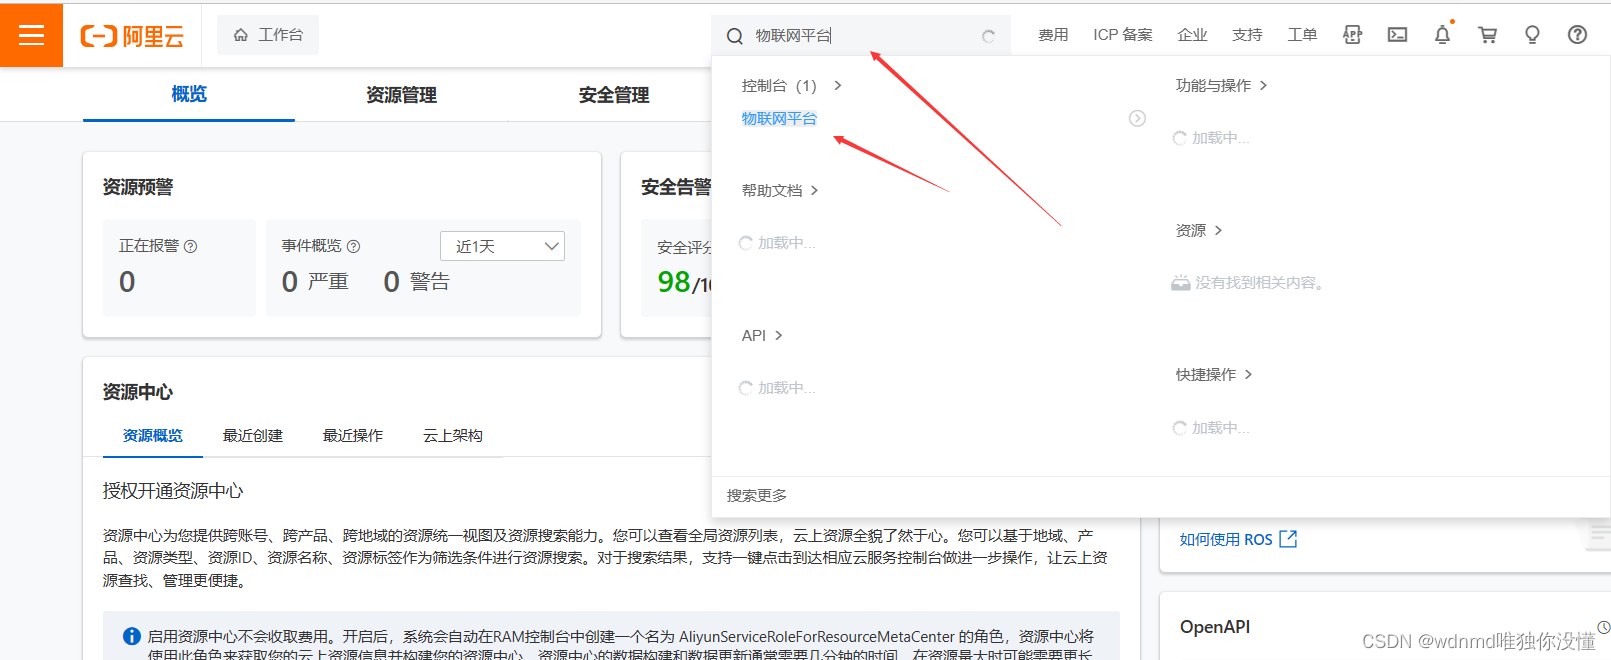The image size is (1611, 660).
Task: Click the 资源预警 card title
Action: 138,187
